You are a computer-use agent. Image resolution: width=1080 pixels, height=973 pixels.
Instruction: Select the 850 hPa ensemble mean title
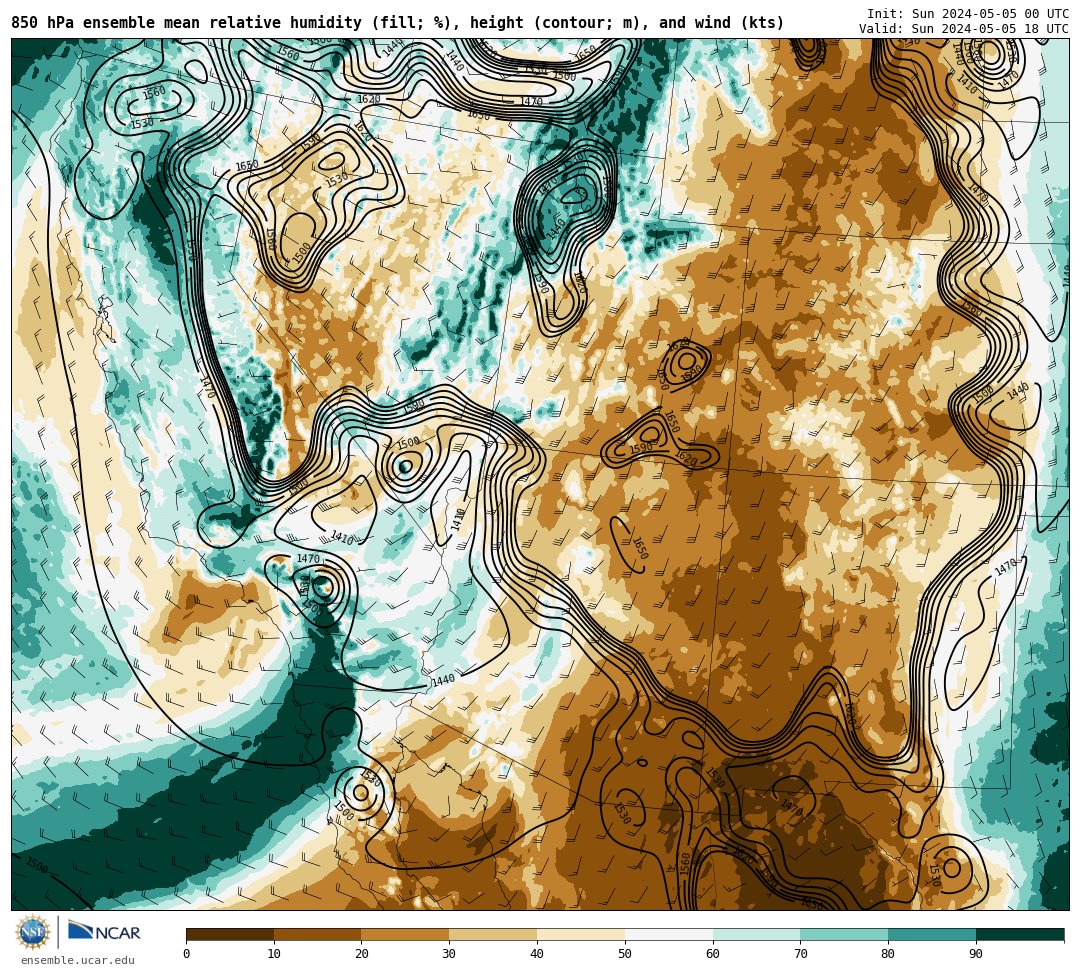(397, 23)
